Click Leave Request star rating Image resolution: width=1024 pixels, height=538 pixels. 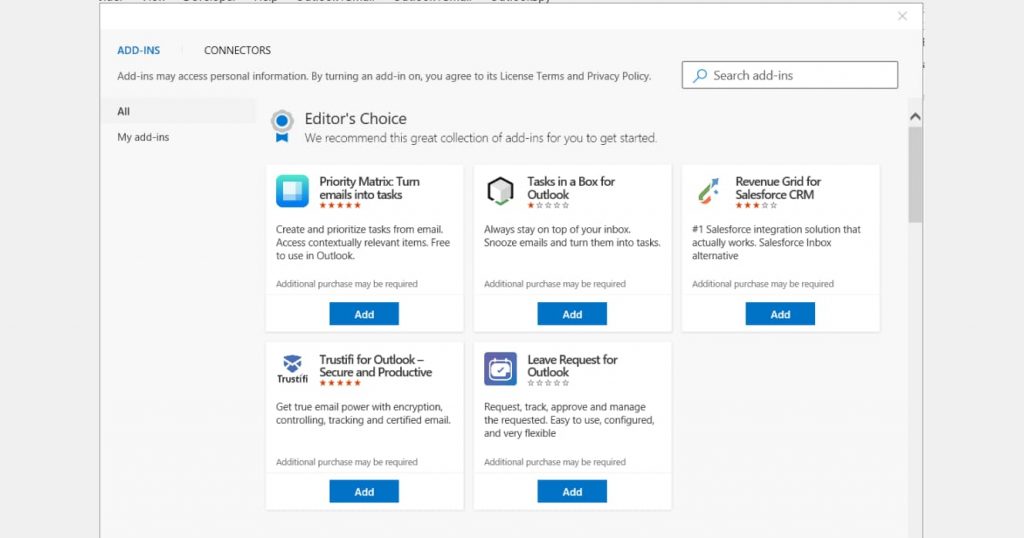tap(548, 383)
